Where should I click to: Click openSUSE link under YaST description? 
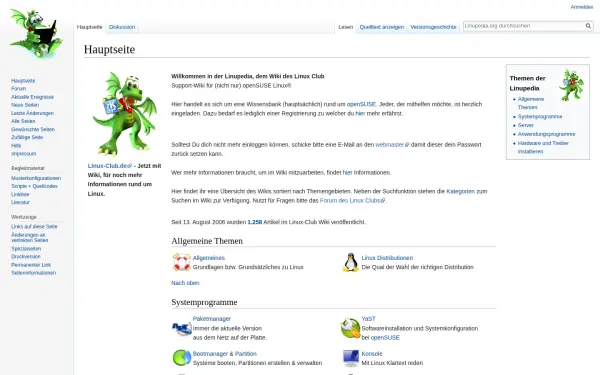[x=385, y=338]
